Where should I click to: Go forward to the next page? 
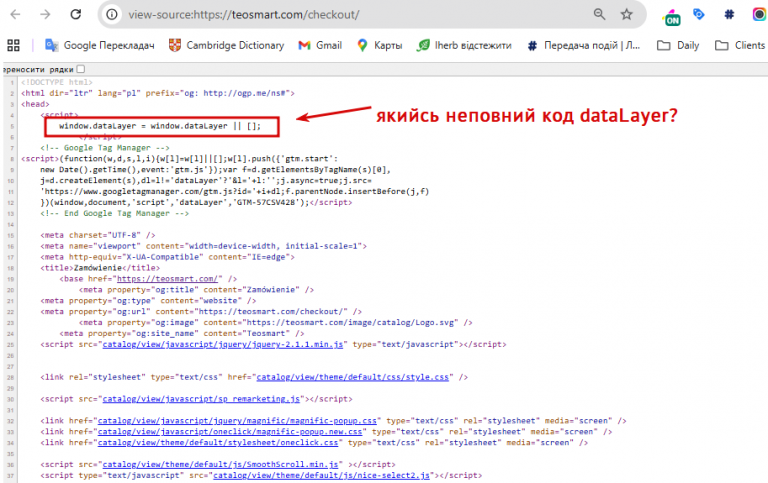(x=45, y=14)
